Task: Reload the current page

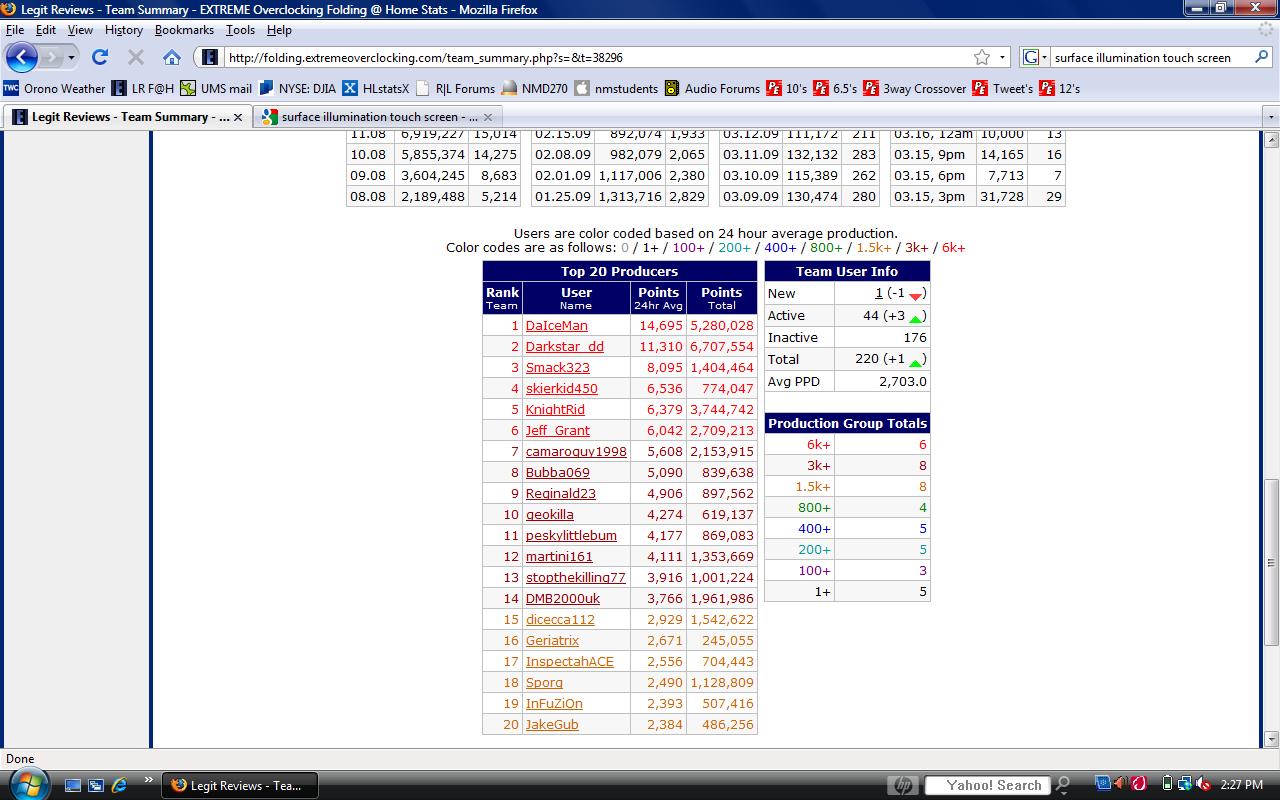Action: pyautogui.click(x=100, y=57)
